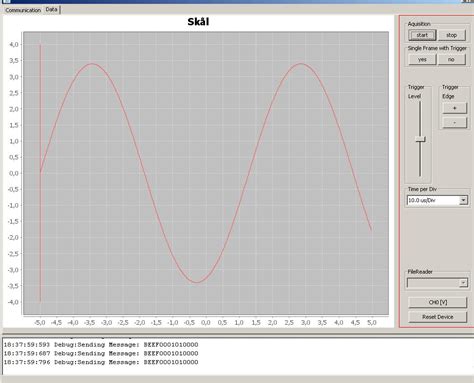Start the acquisition
This screenshot has height=383, width=474.
click(422, 35)
